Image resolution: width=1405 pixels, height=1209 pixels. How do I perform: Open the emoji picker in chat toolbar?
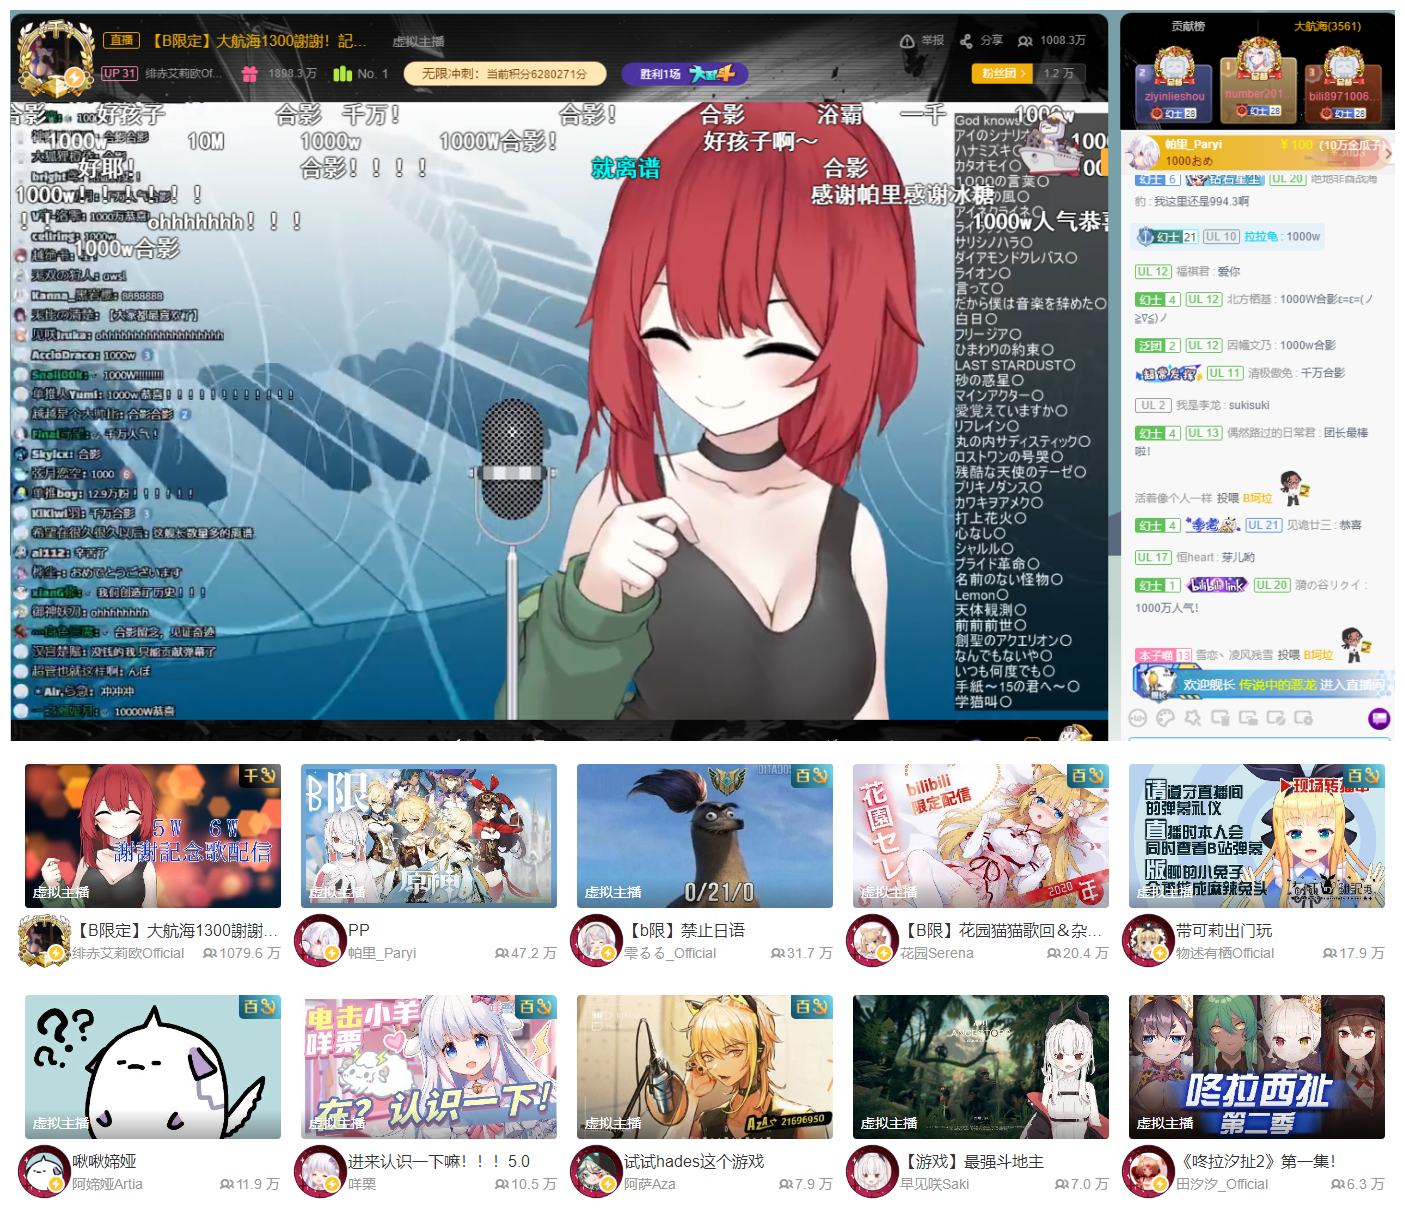pyautogui.click(x=1137, y=717)
